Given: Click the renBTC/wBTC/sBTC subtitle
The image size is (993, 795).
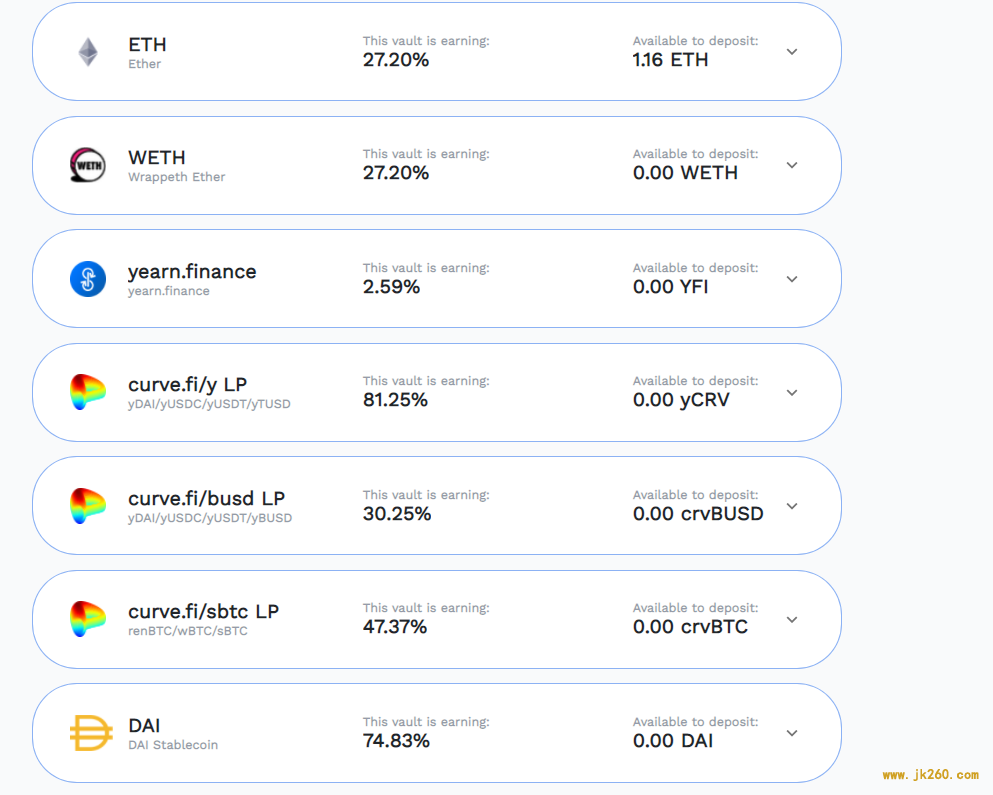Looking at the screenshot, I should (188, 631).
